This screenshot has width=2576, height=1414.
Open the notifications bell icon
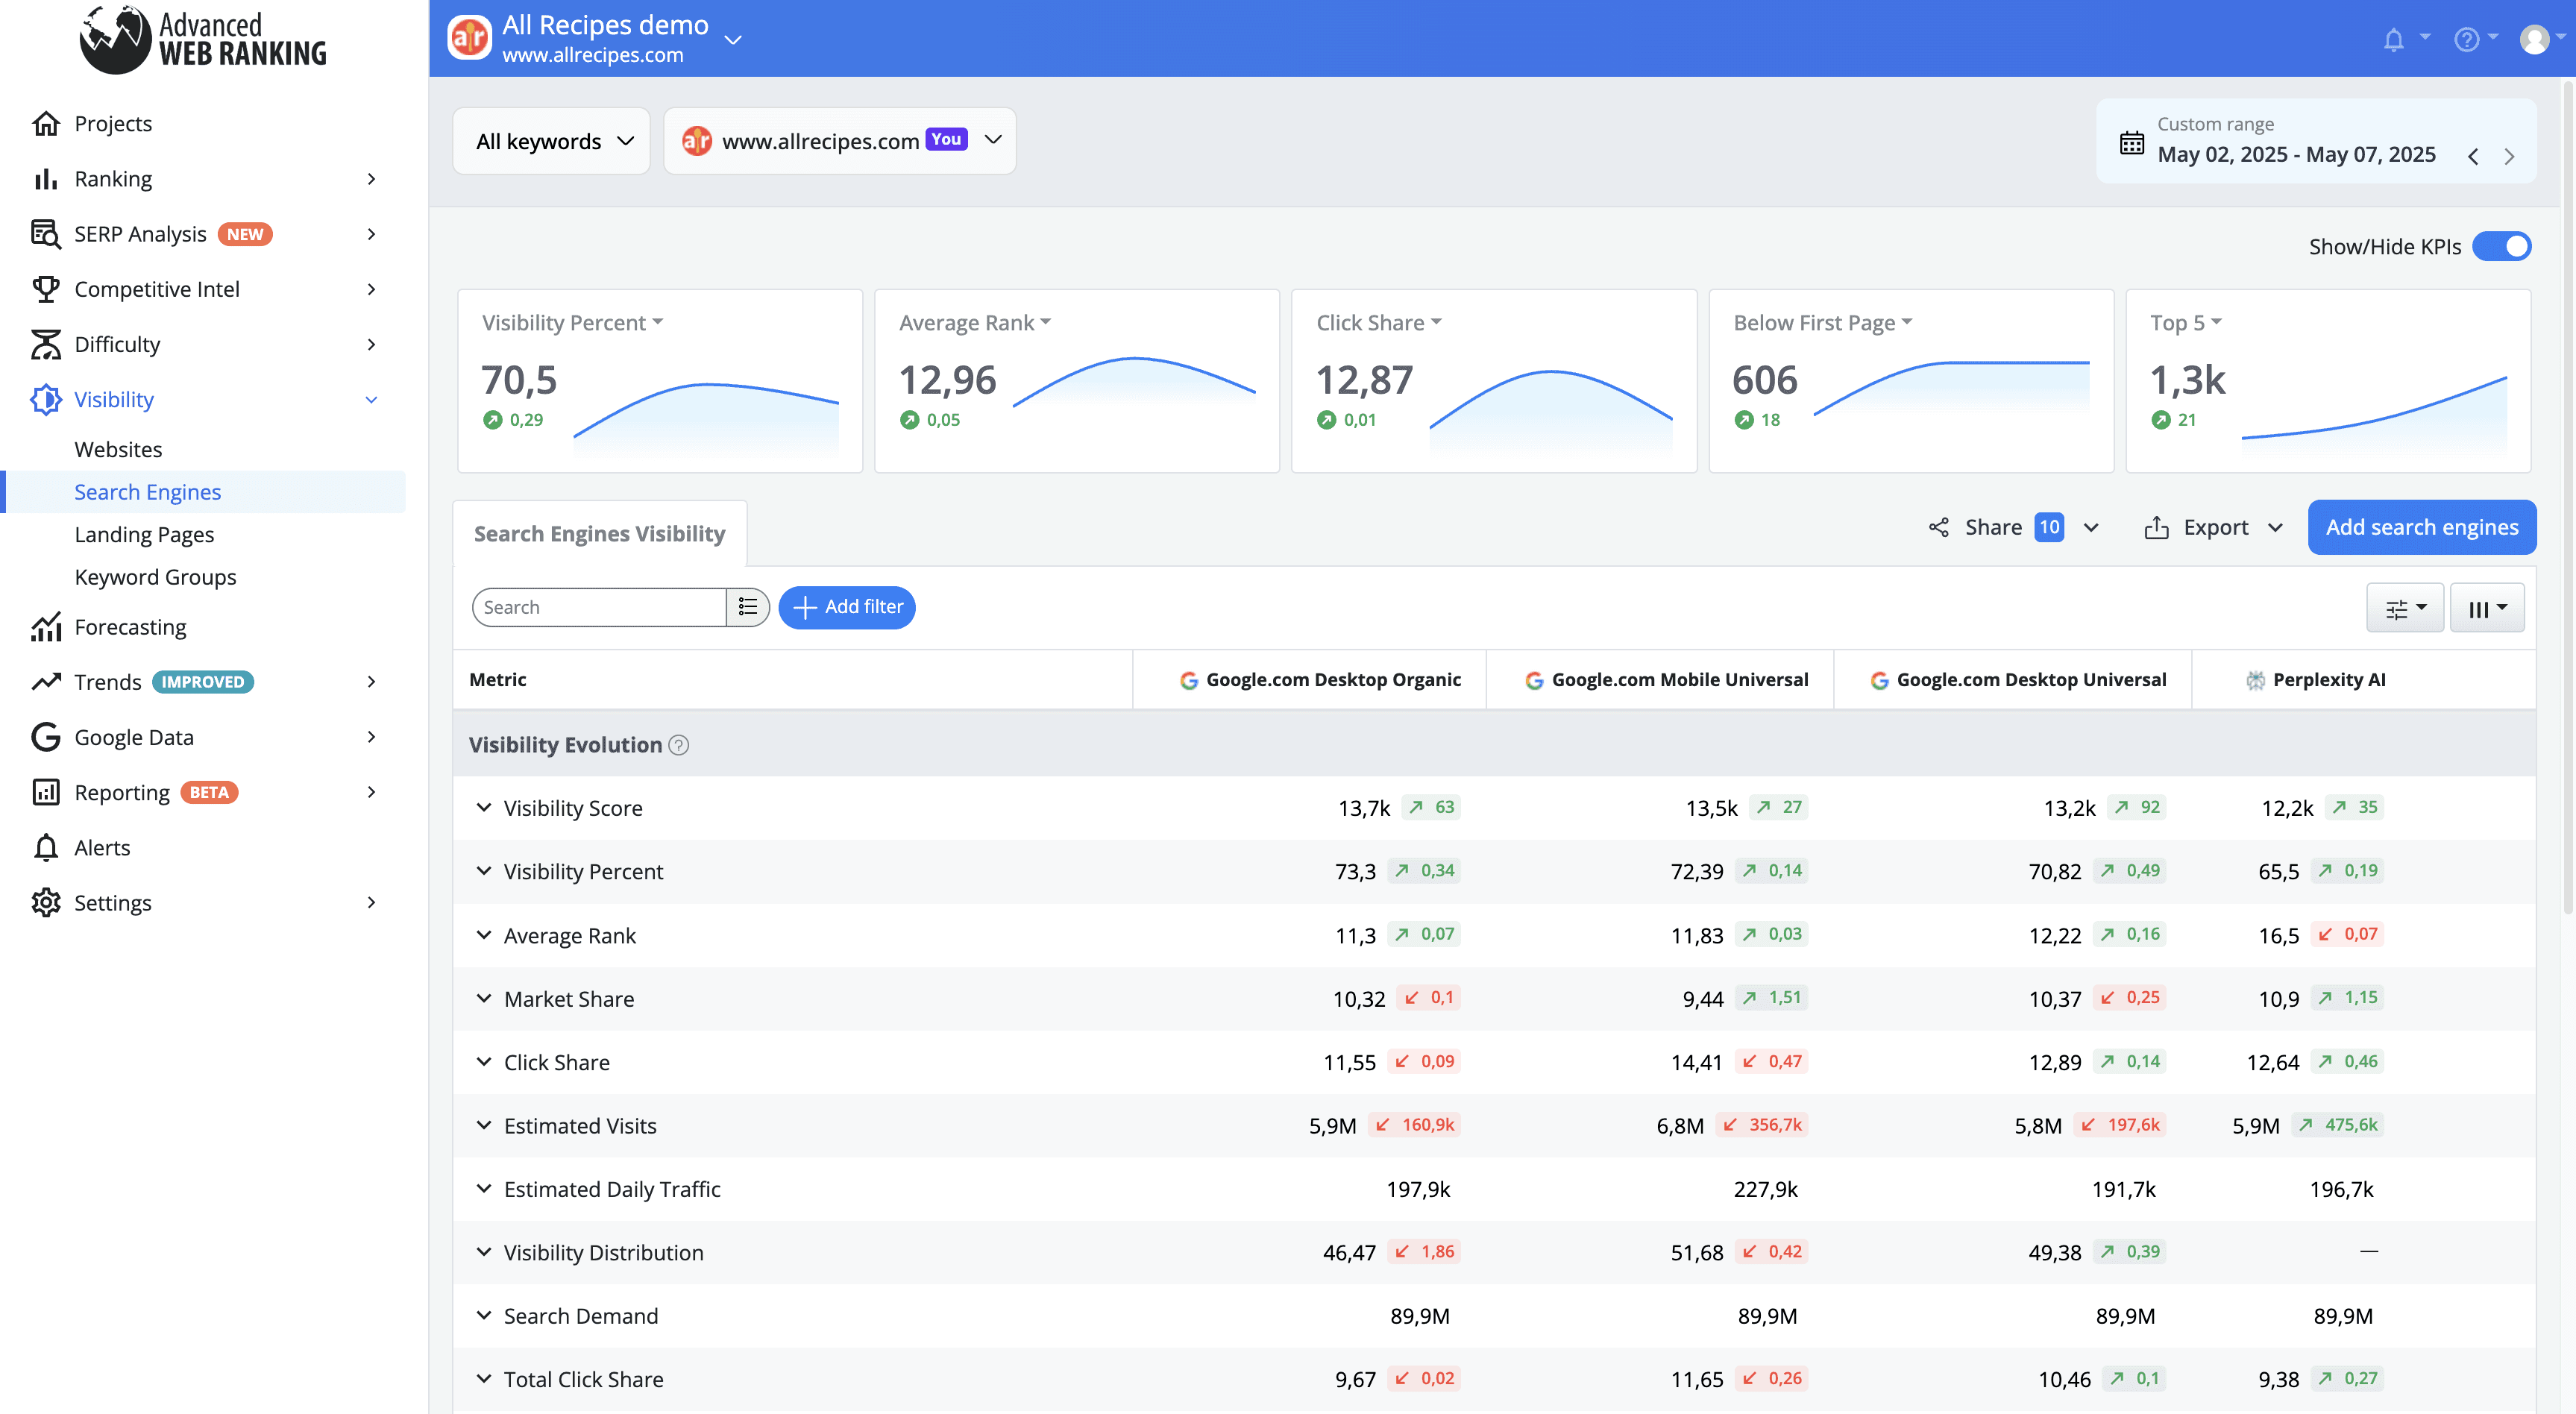pyautogui.click(x=2393, y=39)
